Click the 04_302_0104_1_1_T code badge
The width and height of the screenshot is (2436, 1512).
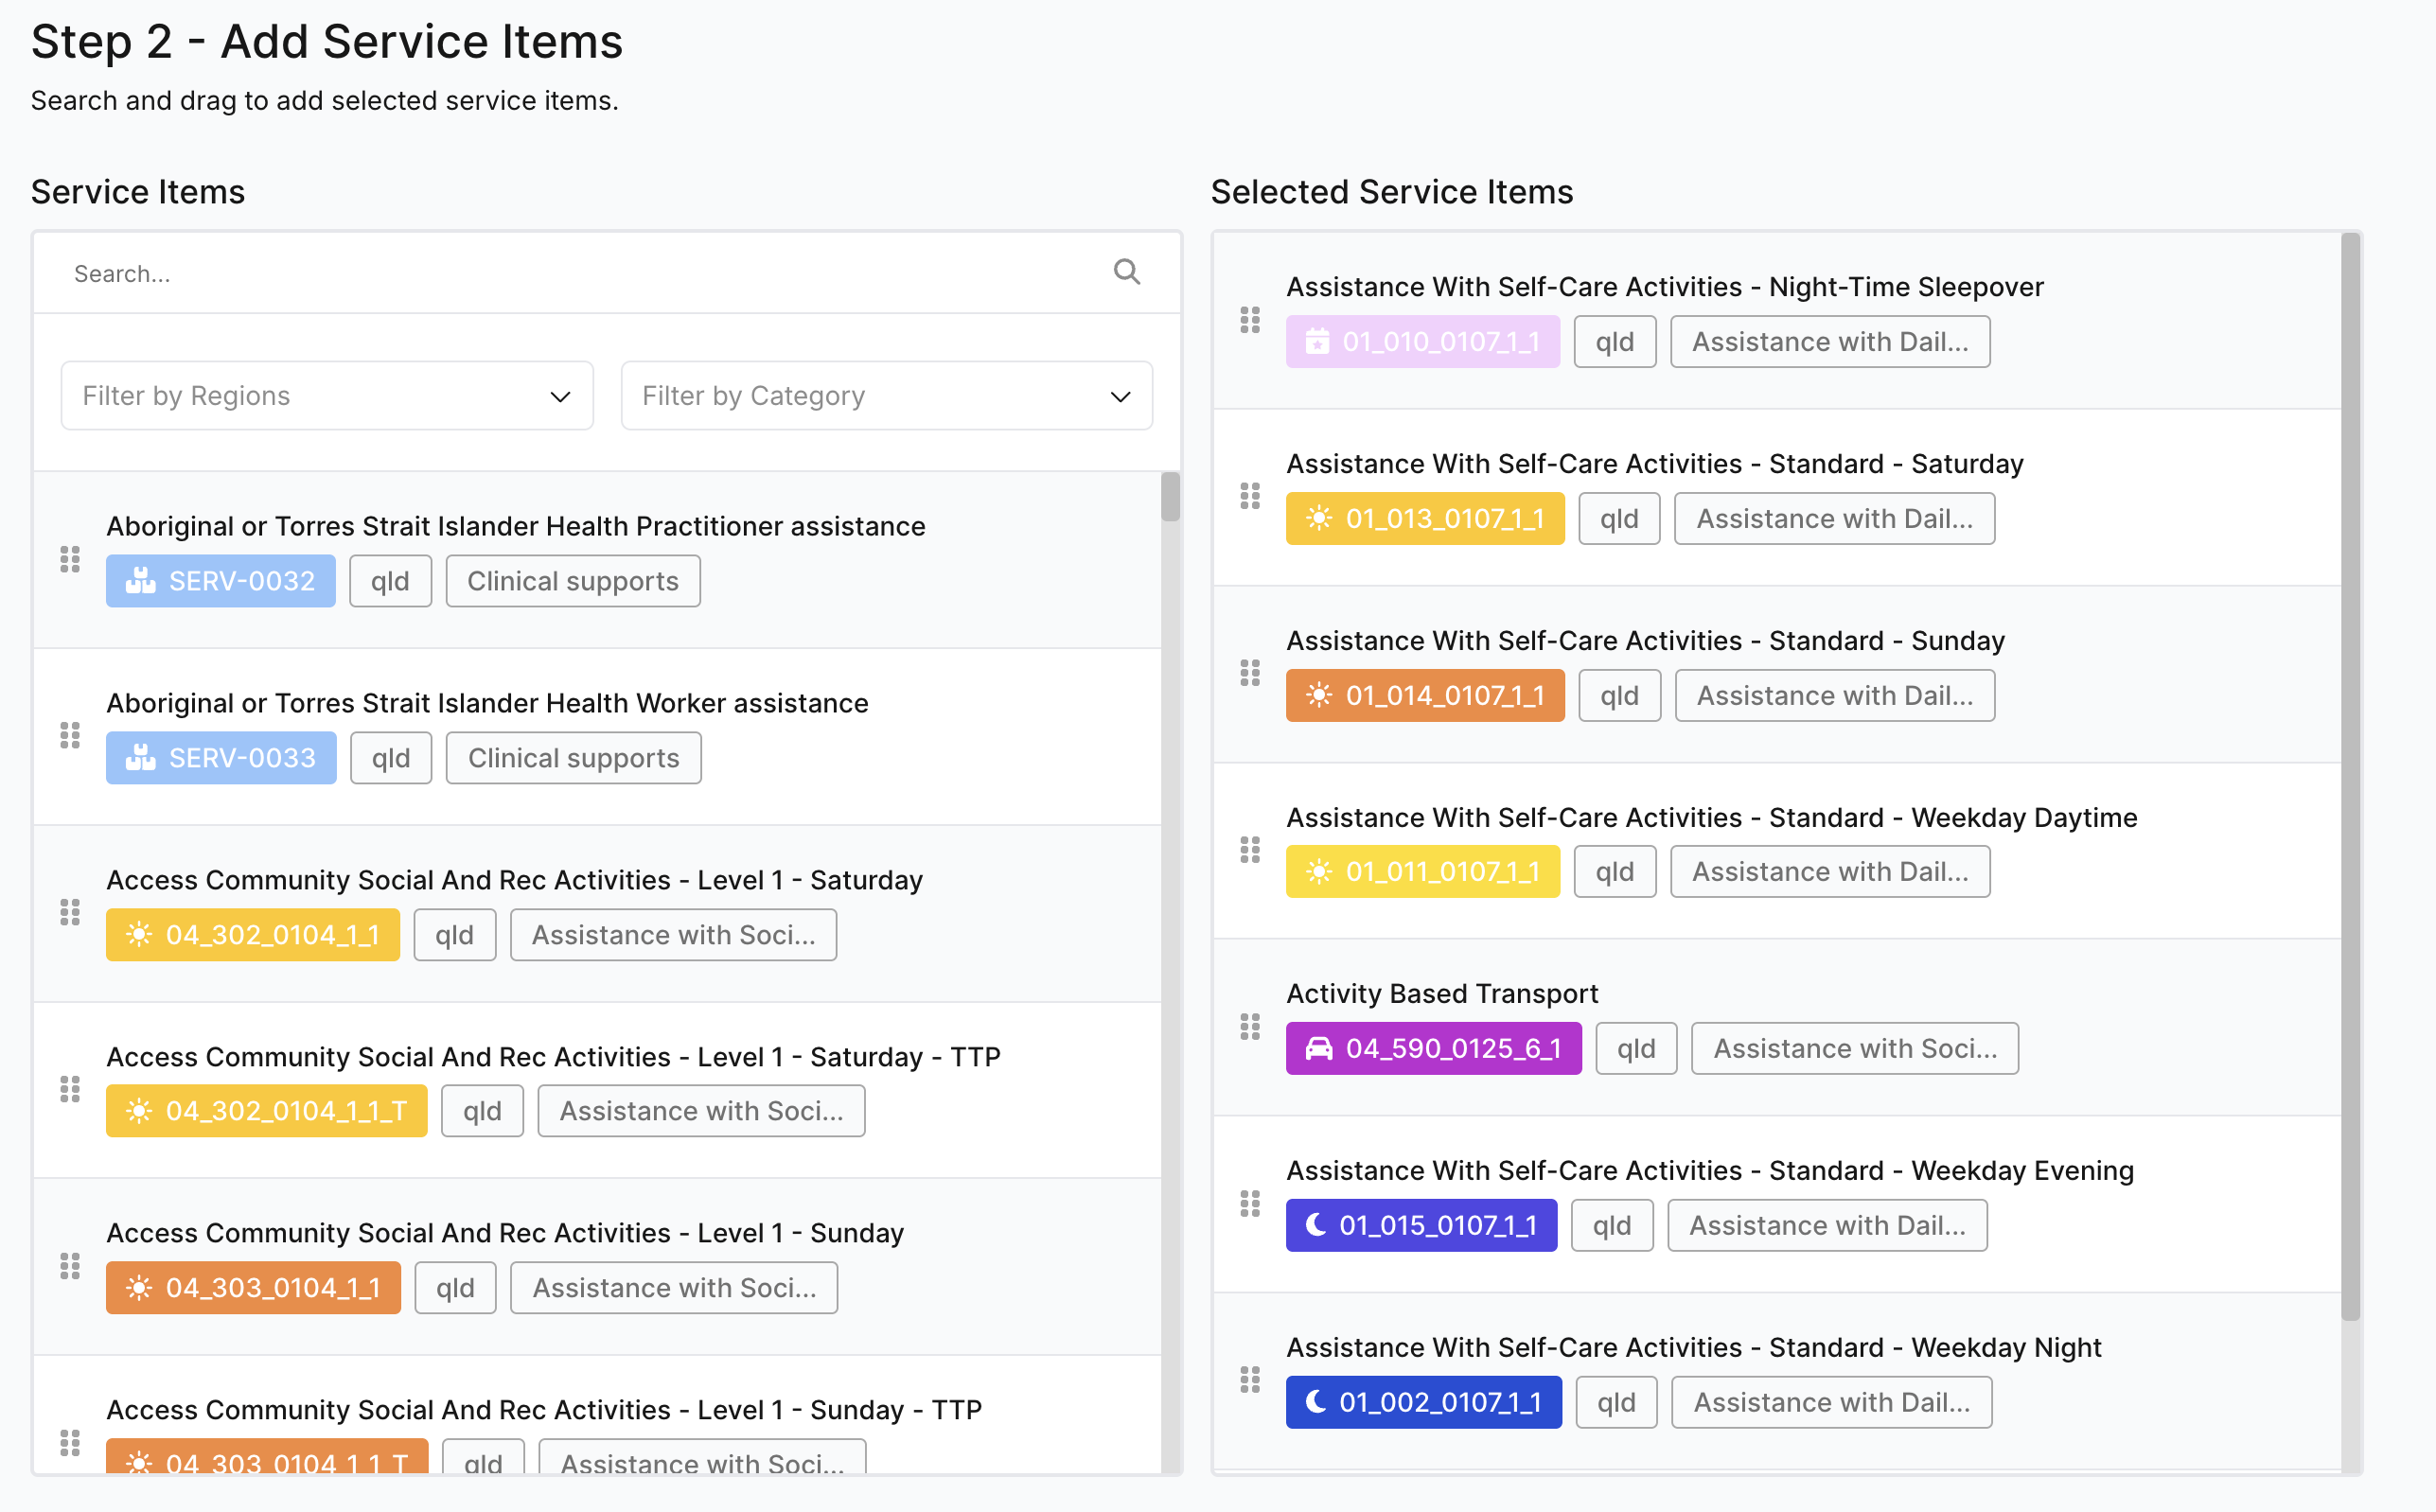[267, 1111]
